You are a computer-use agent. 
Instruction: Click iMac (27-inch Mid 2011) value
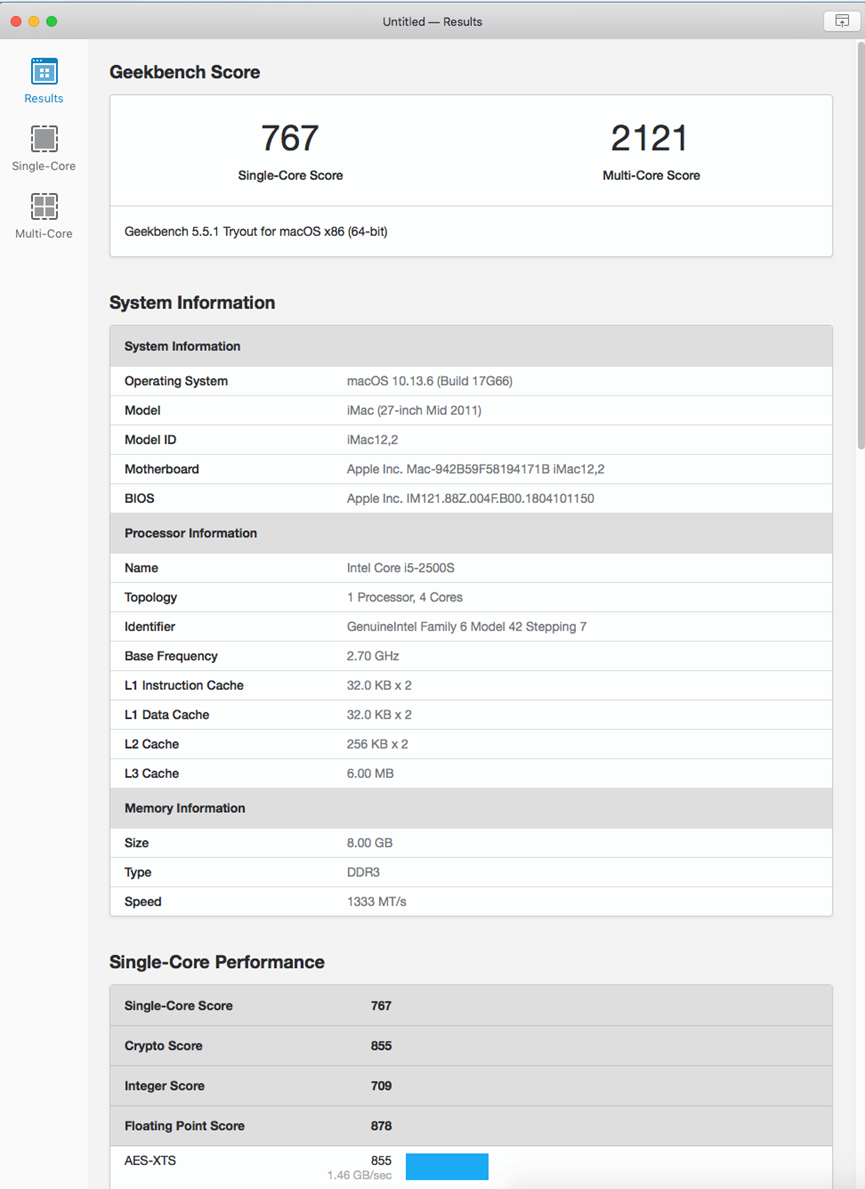coord(414,410)
